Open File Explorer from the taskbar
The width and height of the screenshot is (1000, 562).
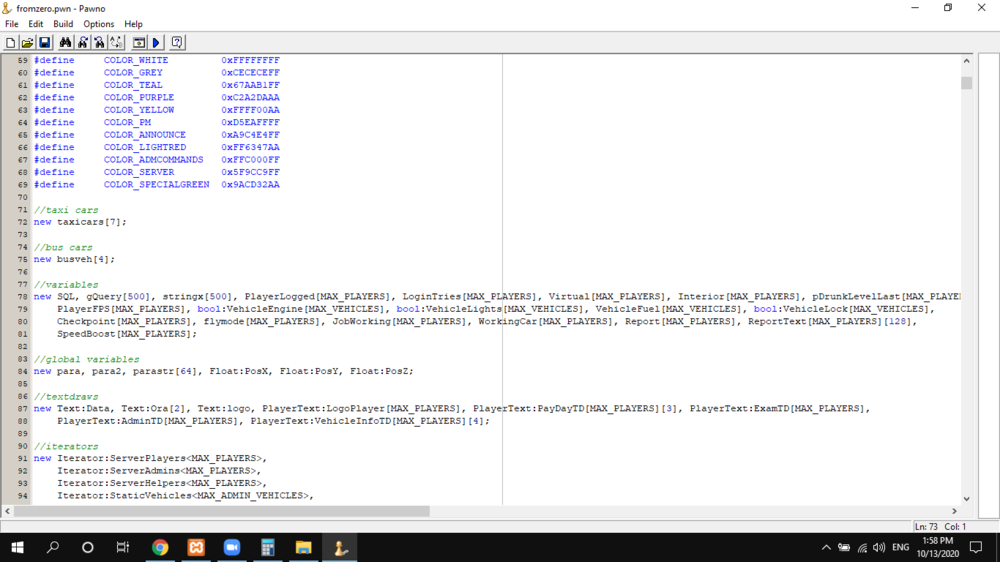[x=304, y=547]
